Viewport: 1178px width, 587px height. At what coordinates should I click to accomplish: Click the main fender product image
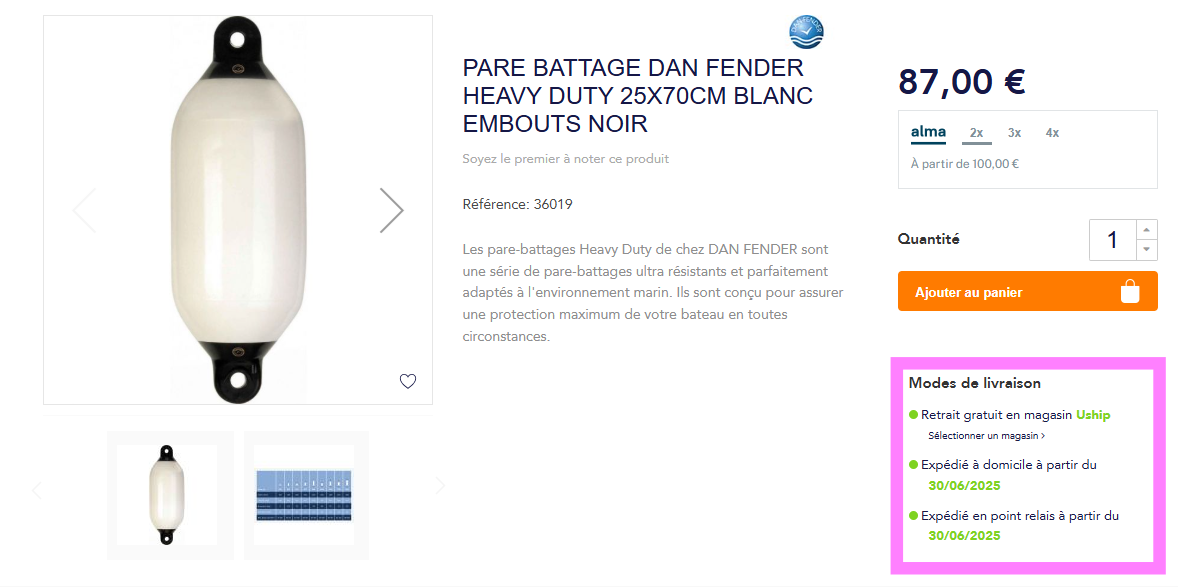[x=237, y=210]
